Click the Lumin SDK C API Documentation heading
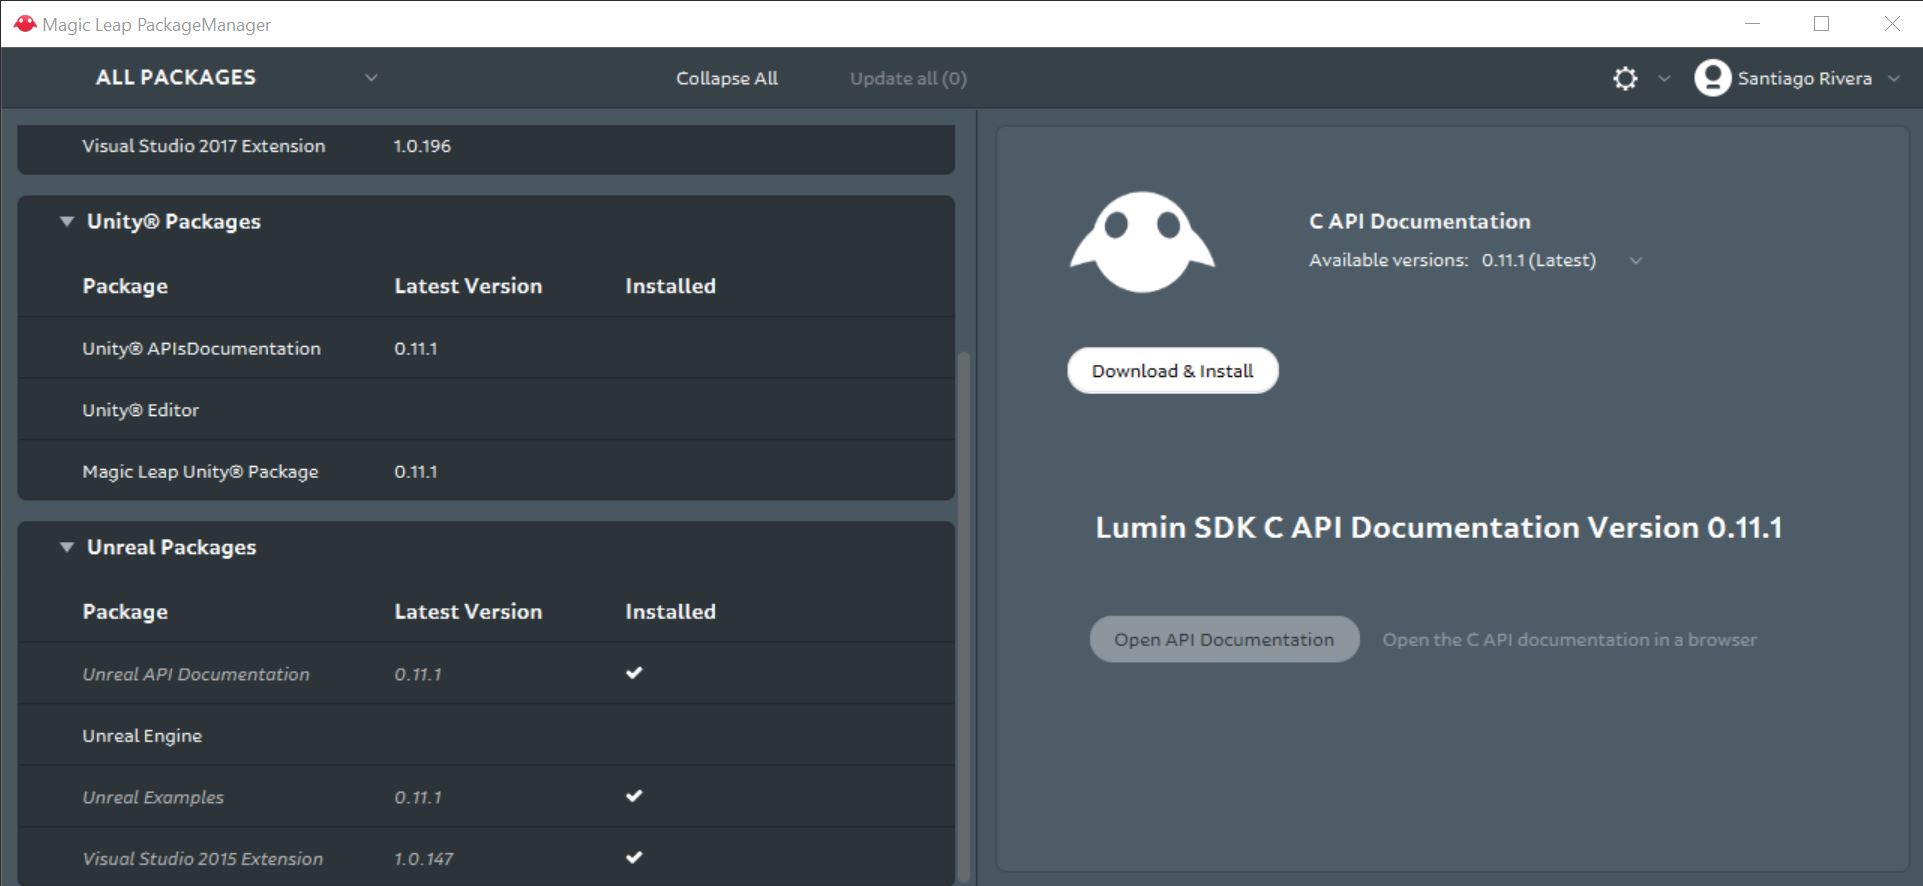Screen dimensions: 1923x886 click(1438, 527)
